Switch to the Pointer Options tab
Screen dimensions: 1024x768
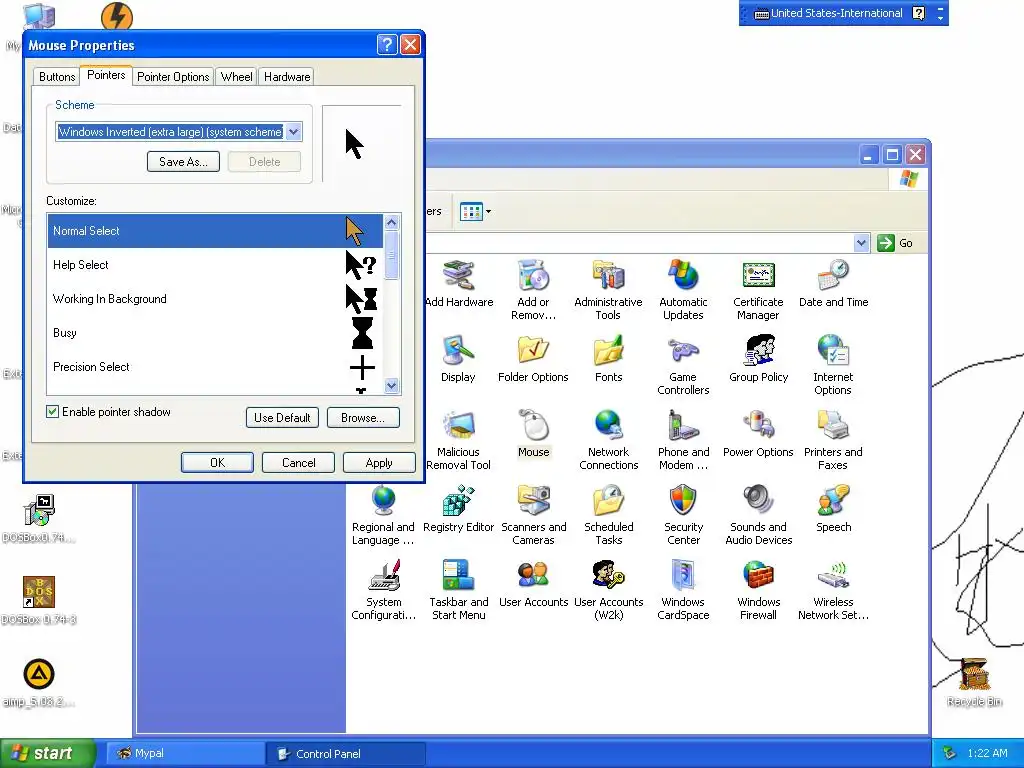coord(173,76)
